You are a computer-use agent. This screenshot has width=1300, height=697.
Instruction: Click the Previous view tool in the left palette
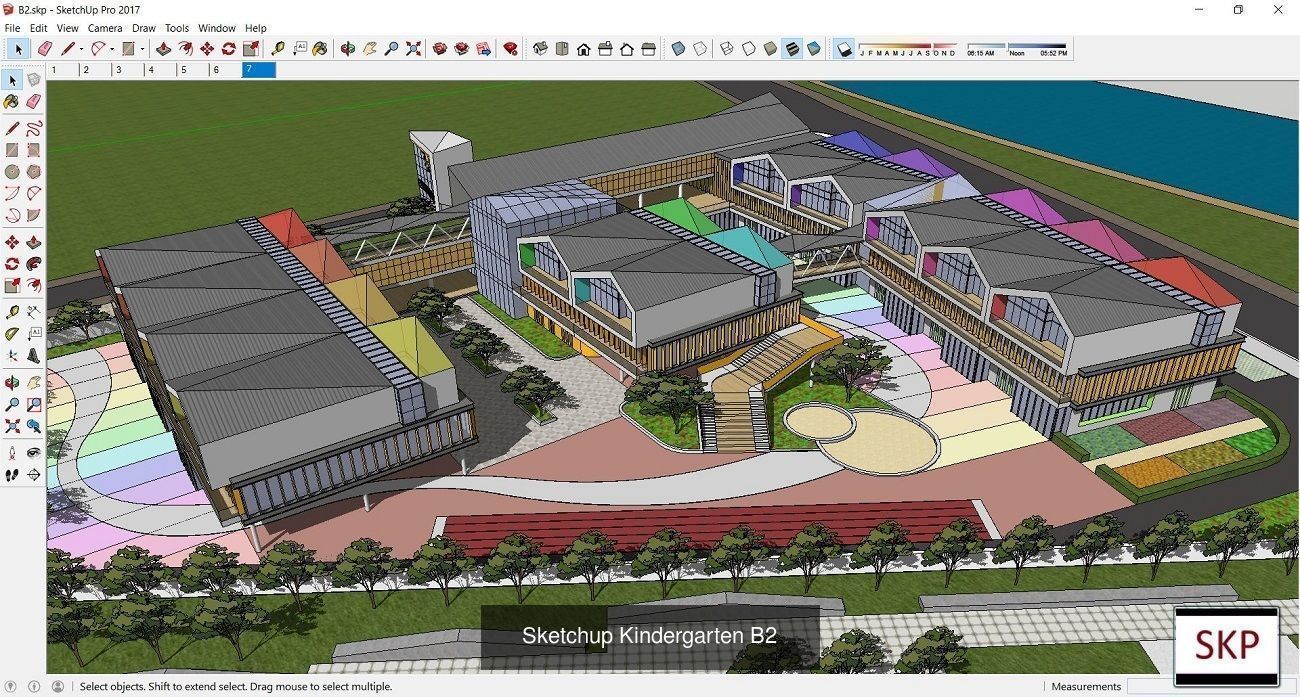(34, 426)
